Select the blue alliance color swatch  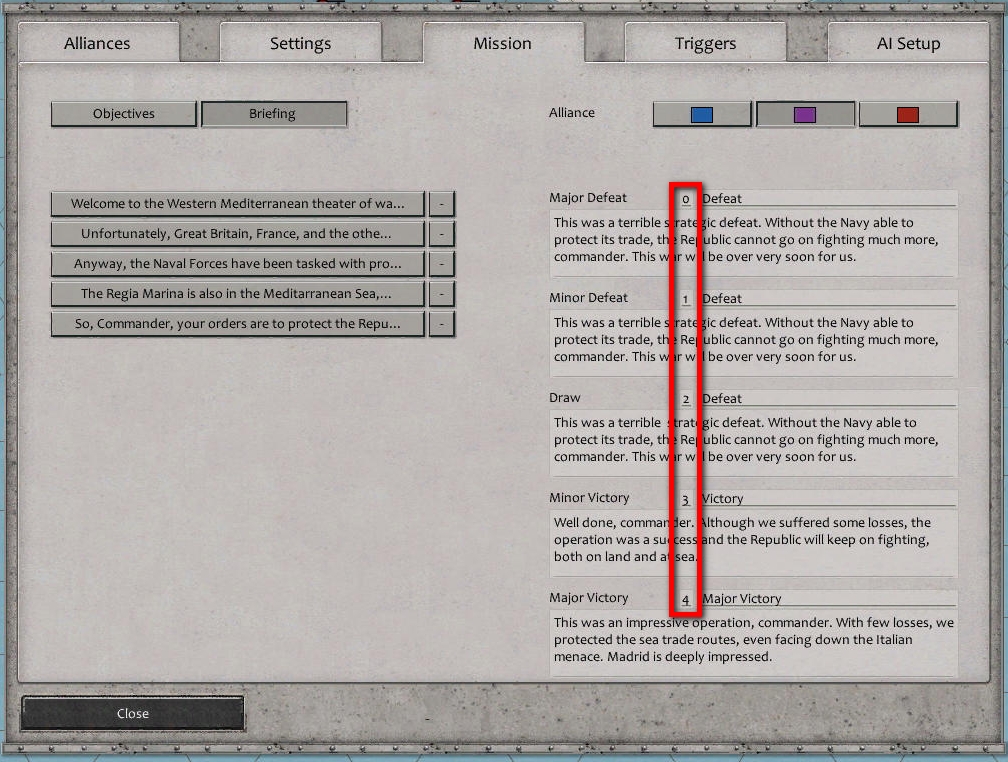(x=701, y=114)
